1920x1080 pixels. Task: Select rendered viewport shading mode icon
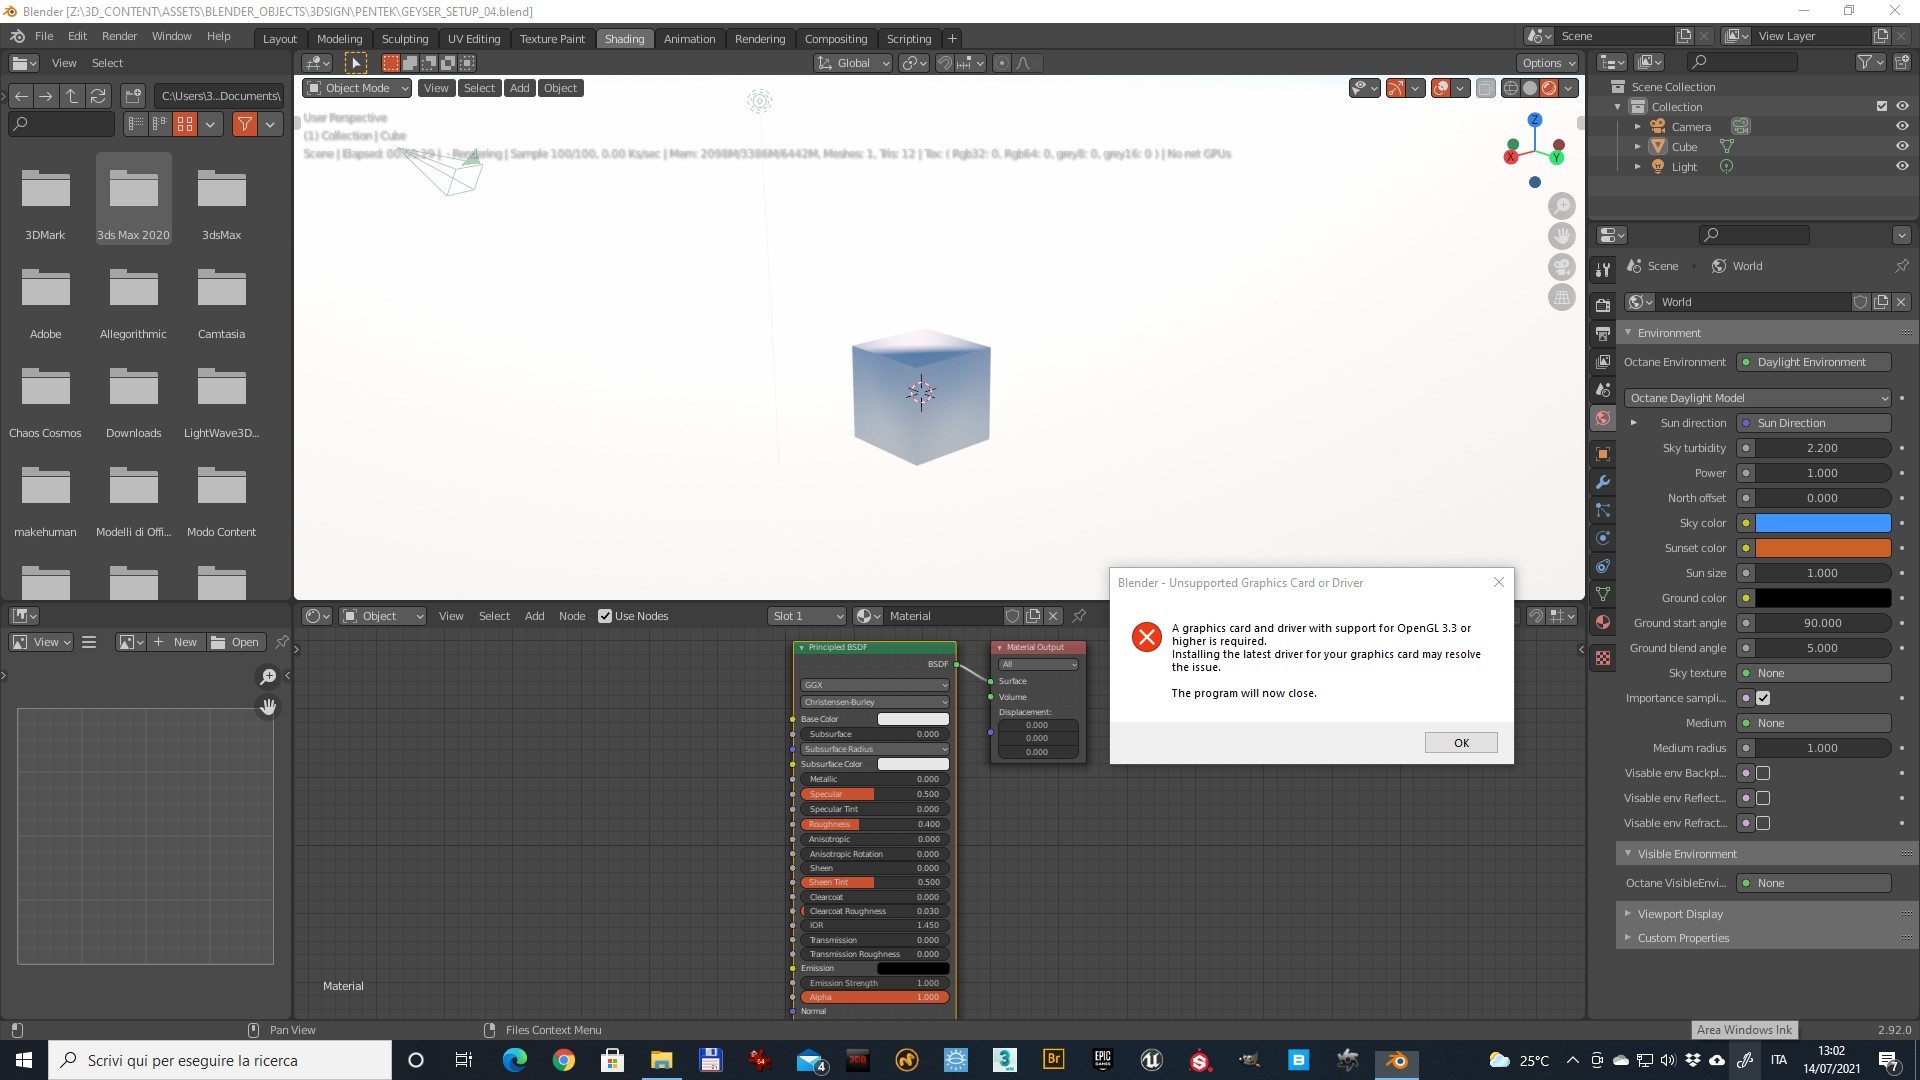[x=1549, y=88]
